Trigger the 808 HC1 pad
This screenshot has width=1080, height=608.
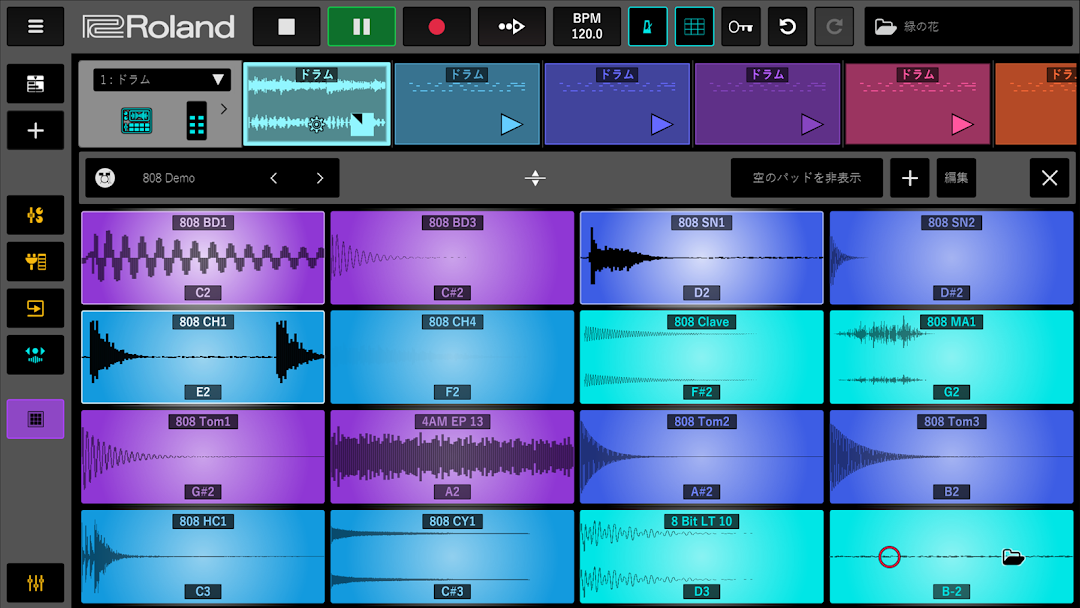pyautogui.click(x=203, y=556)
